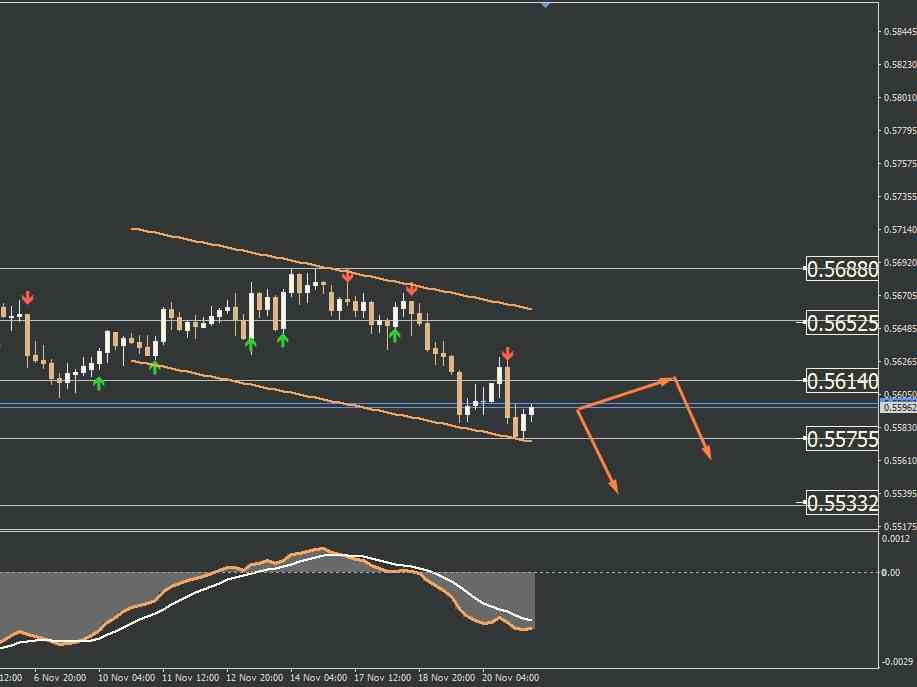Select the 0.55332 price level label

pyautogui.click(x=842, y=502)
